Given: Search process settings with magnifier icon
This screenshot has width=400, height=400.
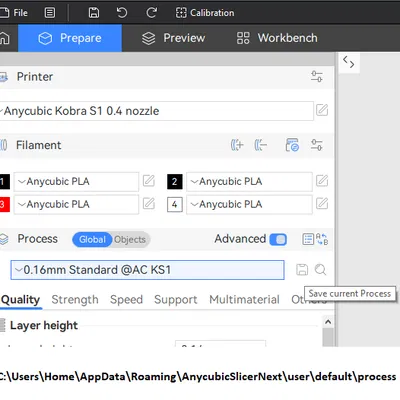Looking at the screenshot, I should [320, 270].
